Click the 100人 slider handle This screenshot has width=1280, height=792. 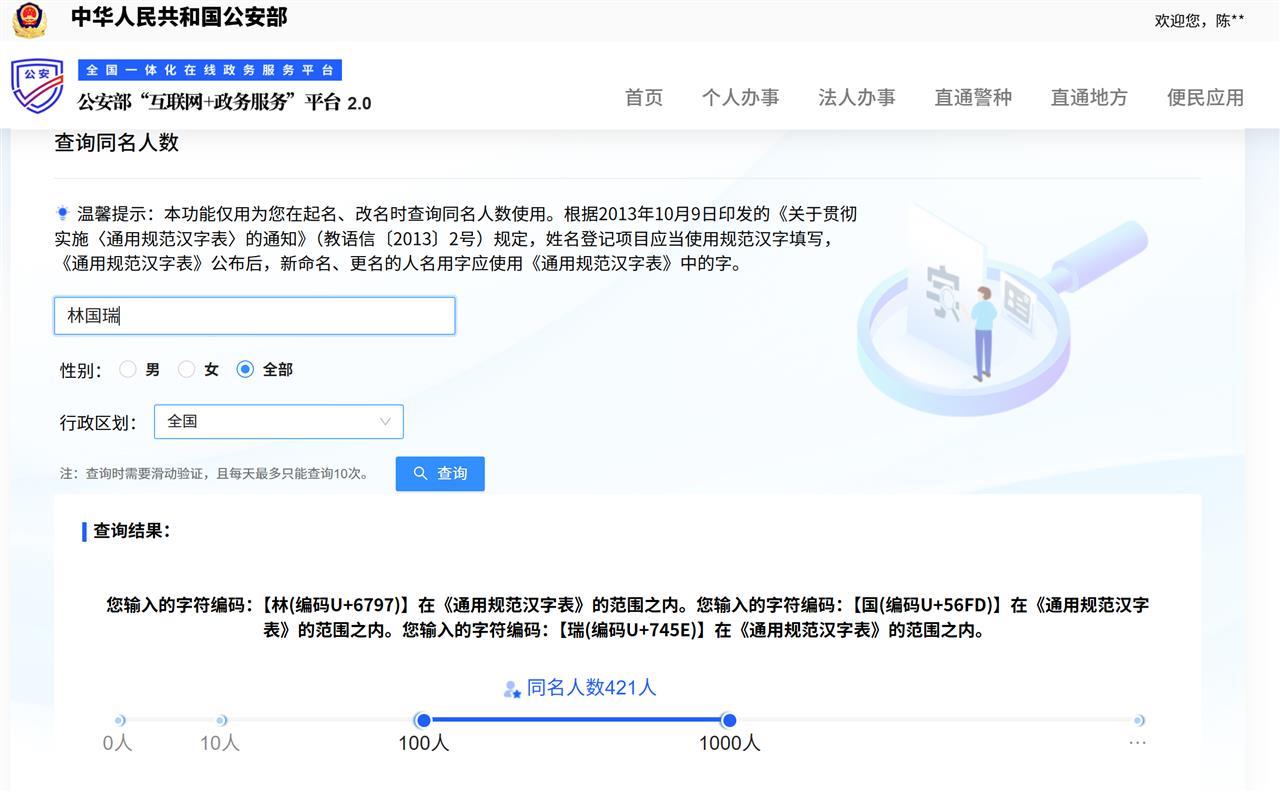tap(423, 720)
